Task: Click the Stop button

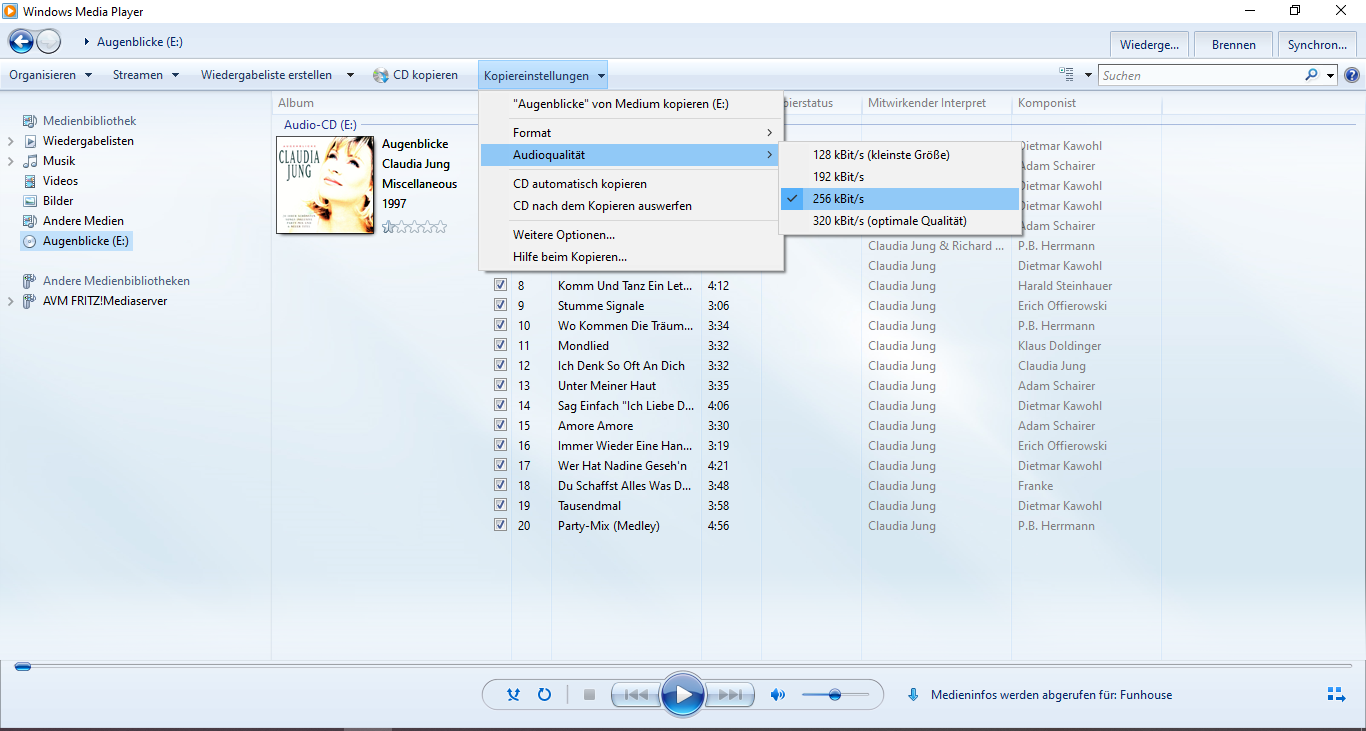Action: [x=589, y=694]
